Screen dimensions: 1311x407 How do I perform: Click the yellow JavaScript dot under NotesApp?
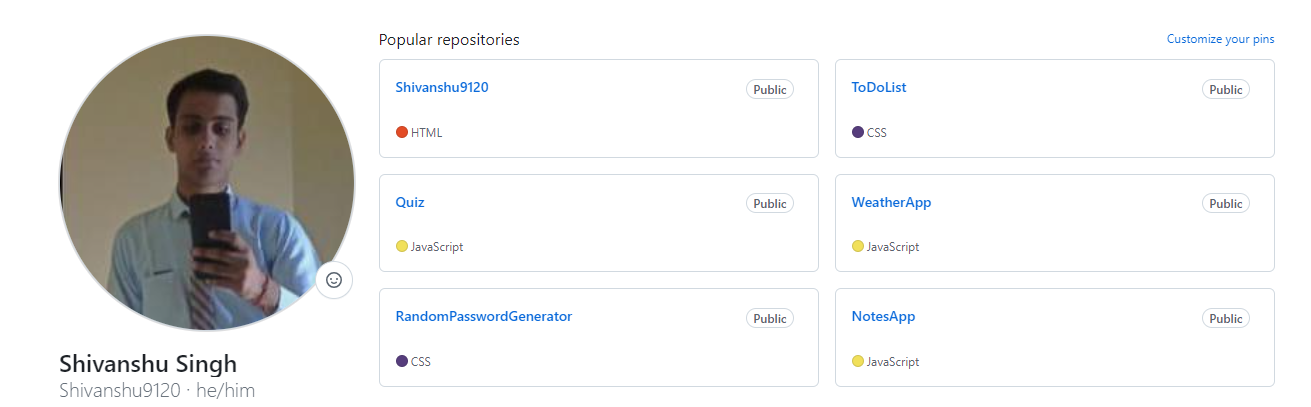pos(858,361)
